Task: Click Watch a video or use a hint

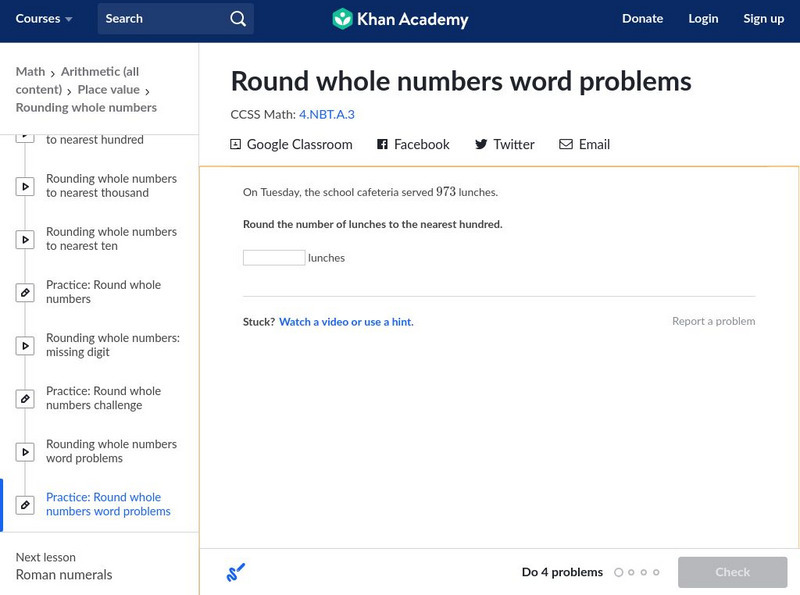Action: tap(346, 322)
